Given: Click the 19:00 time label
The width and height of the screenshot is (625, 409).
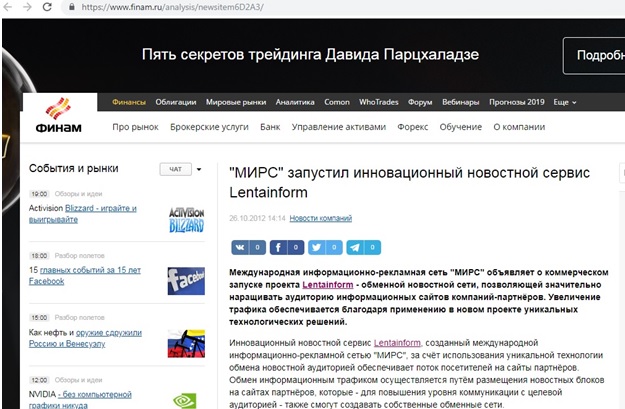Looking at the screenshot, I should [39, 194].
